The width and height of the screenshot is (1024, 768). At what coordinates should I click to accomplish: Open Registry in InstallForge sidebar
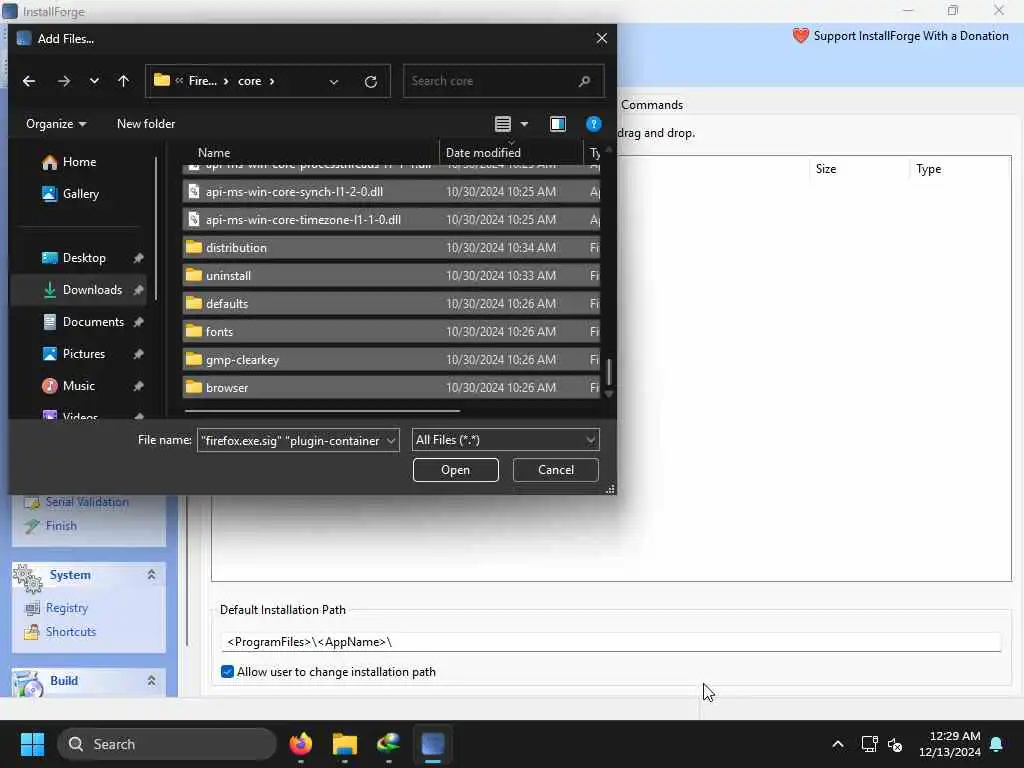(x=56, y=608)
